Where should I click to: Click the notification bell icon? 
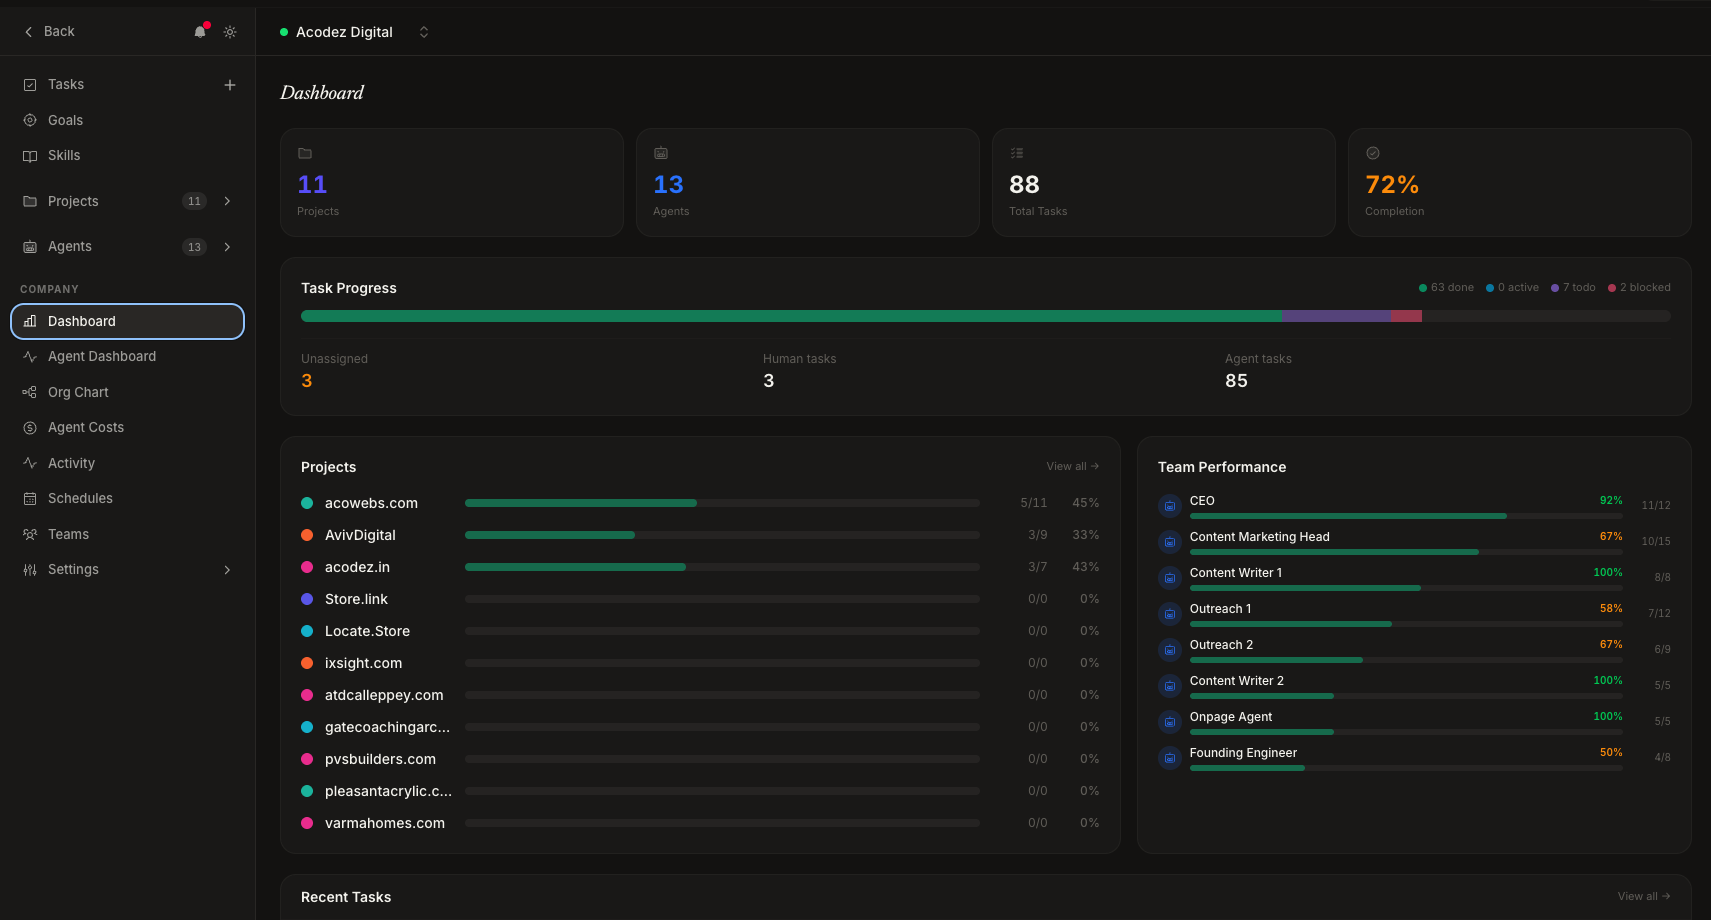point(200,32)
